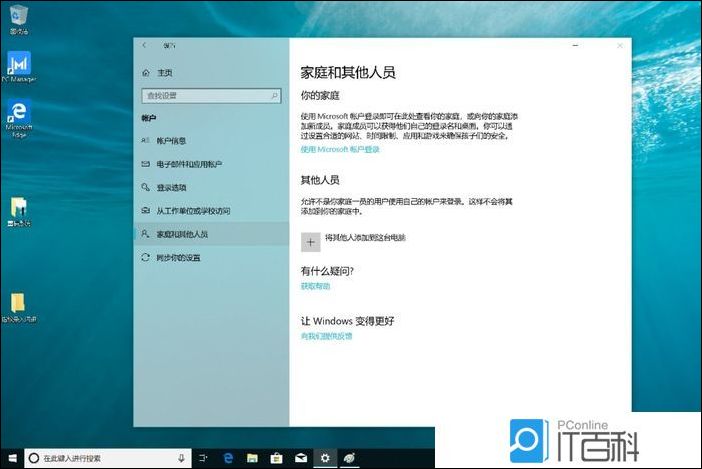Close the Settings window
This screenshot has width=702, height=469.
(x=620, y=45)
